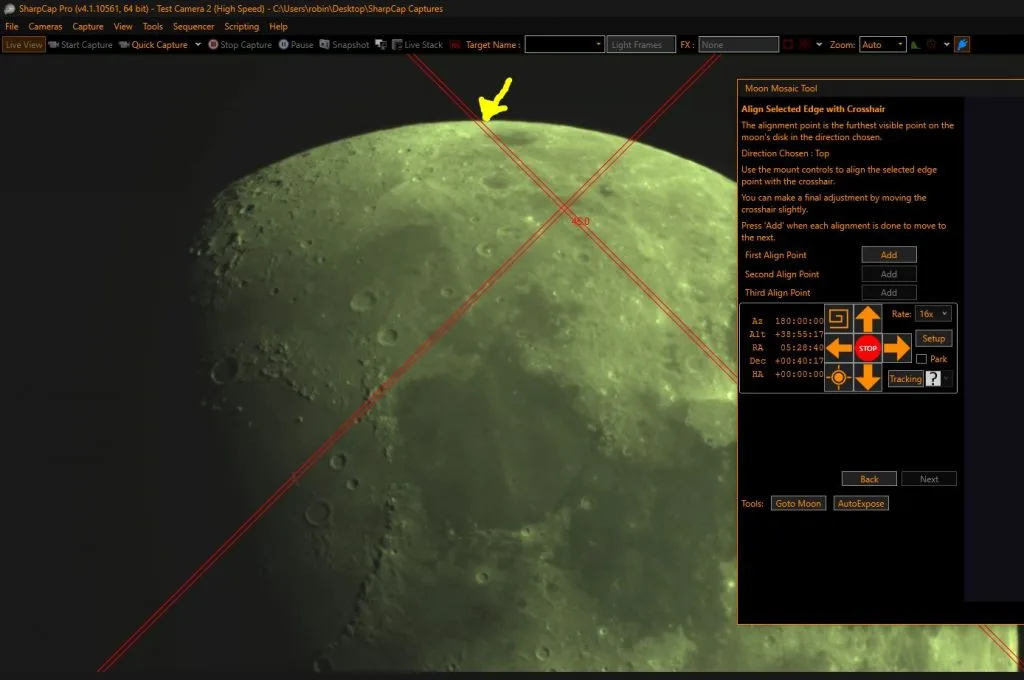1024x680 pixels.
Task: Click red square icon after FX field
Action: (x=788, y=44)
